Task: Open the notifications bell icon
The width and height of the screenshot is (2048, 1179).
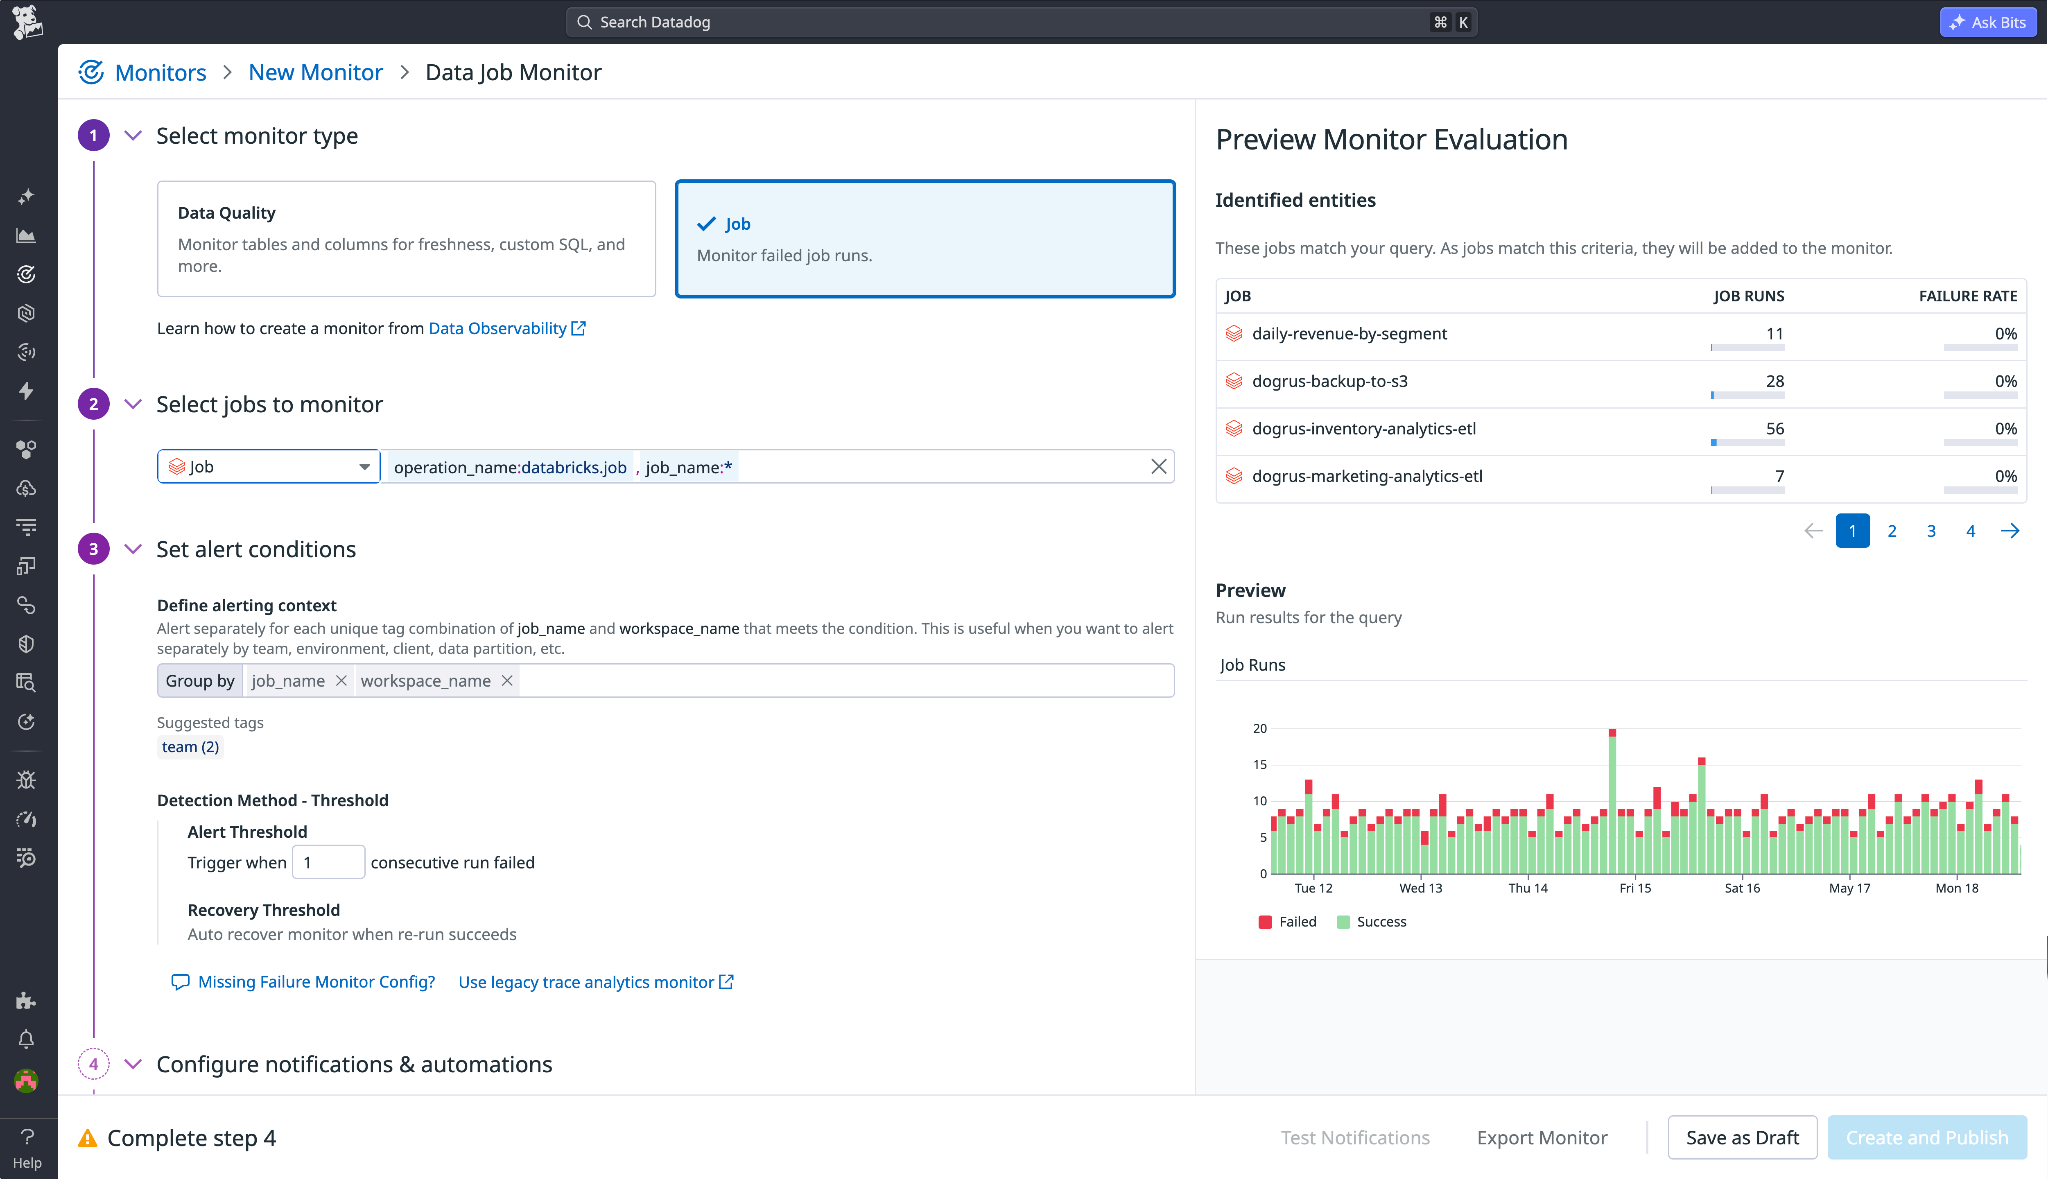Action: pos(26,1040)
